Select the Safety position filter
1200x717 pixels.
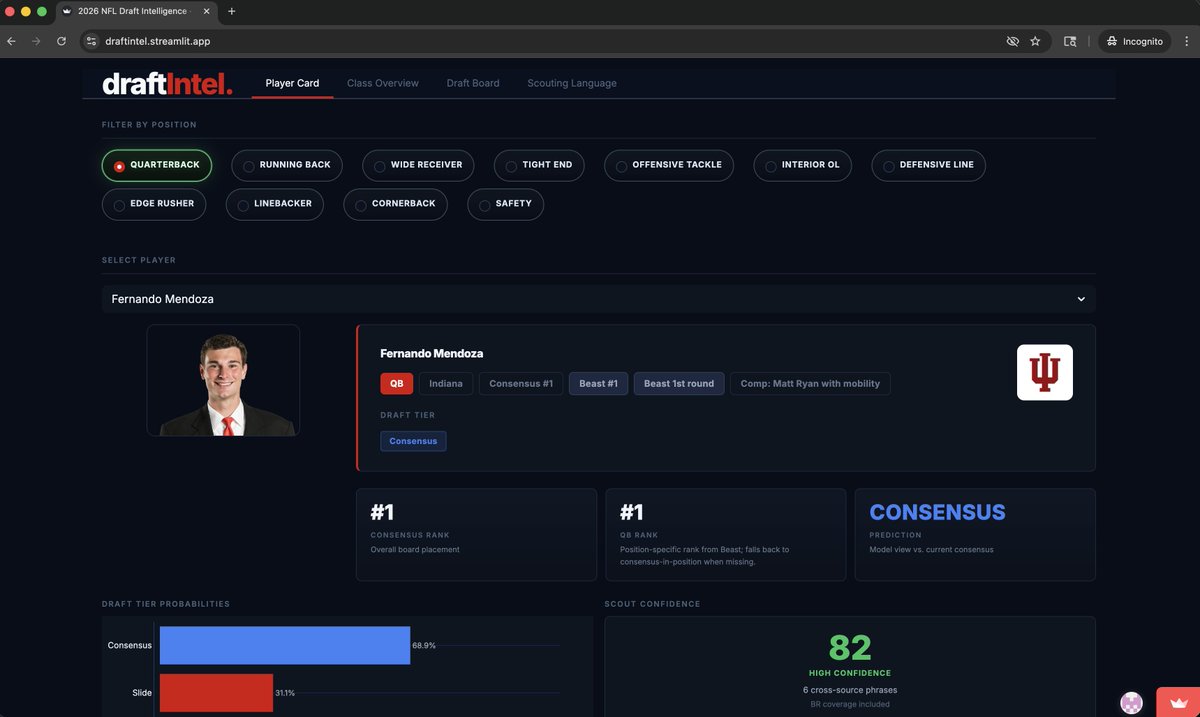point(505,204)
